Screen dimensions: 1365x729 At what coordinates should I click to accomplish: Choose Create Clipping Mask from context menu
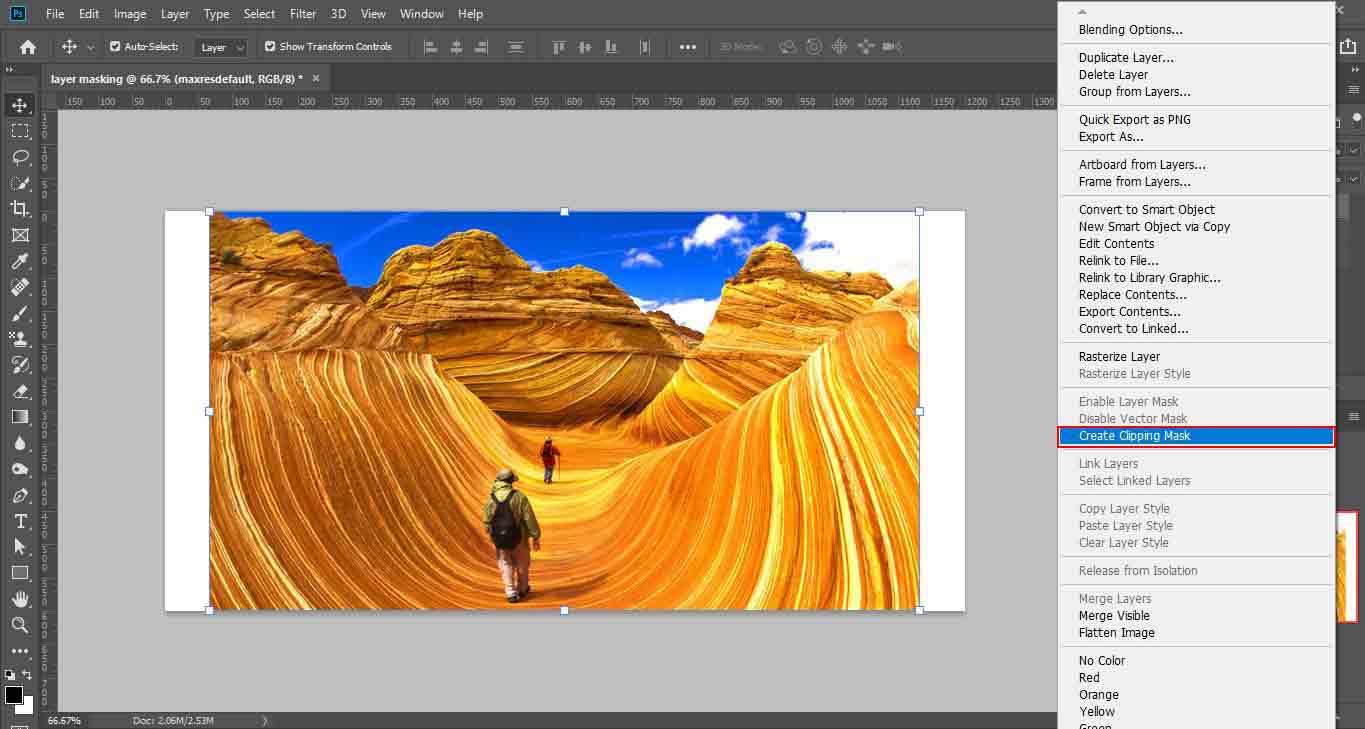[1196, 436]
